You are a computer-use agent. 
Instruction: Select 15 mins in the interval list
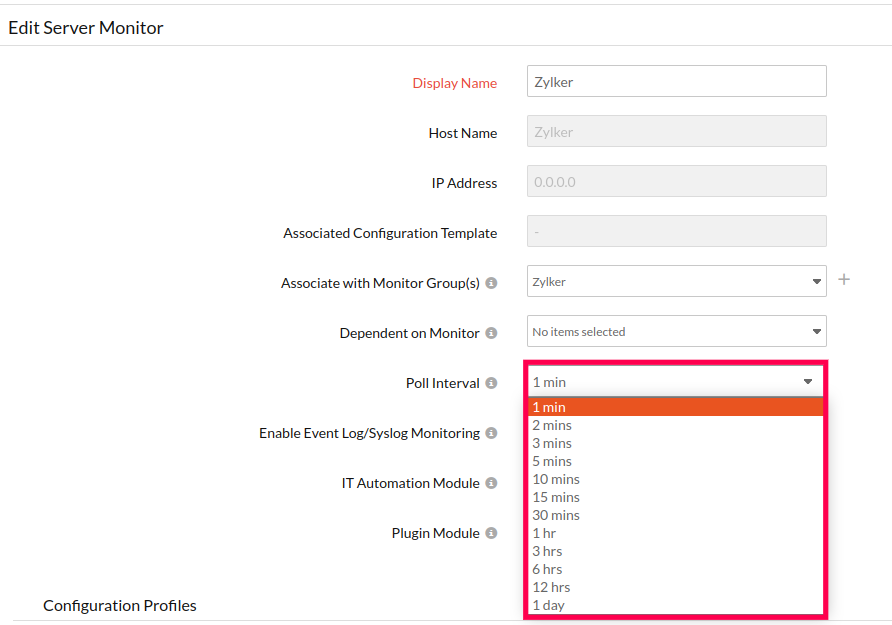tap(676, 497)
